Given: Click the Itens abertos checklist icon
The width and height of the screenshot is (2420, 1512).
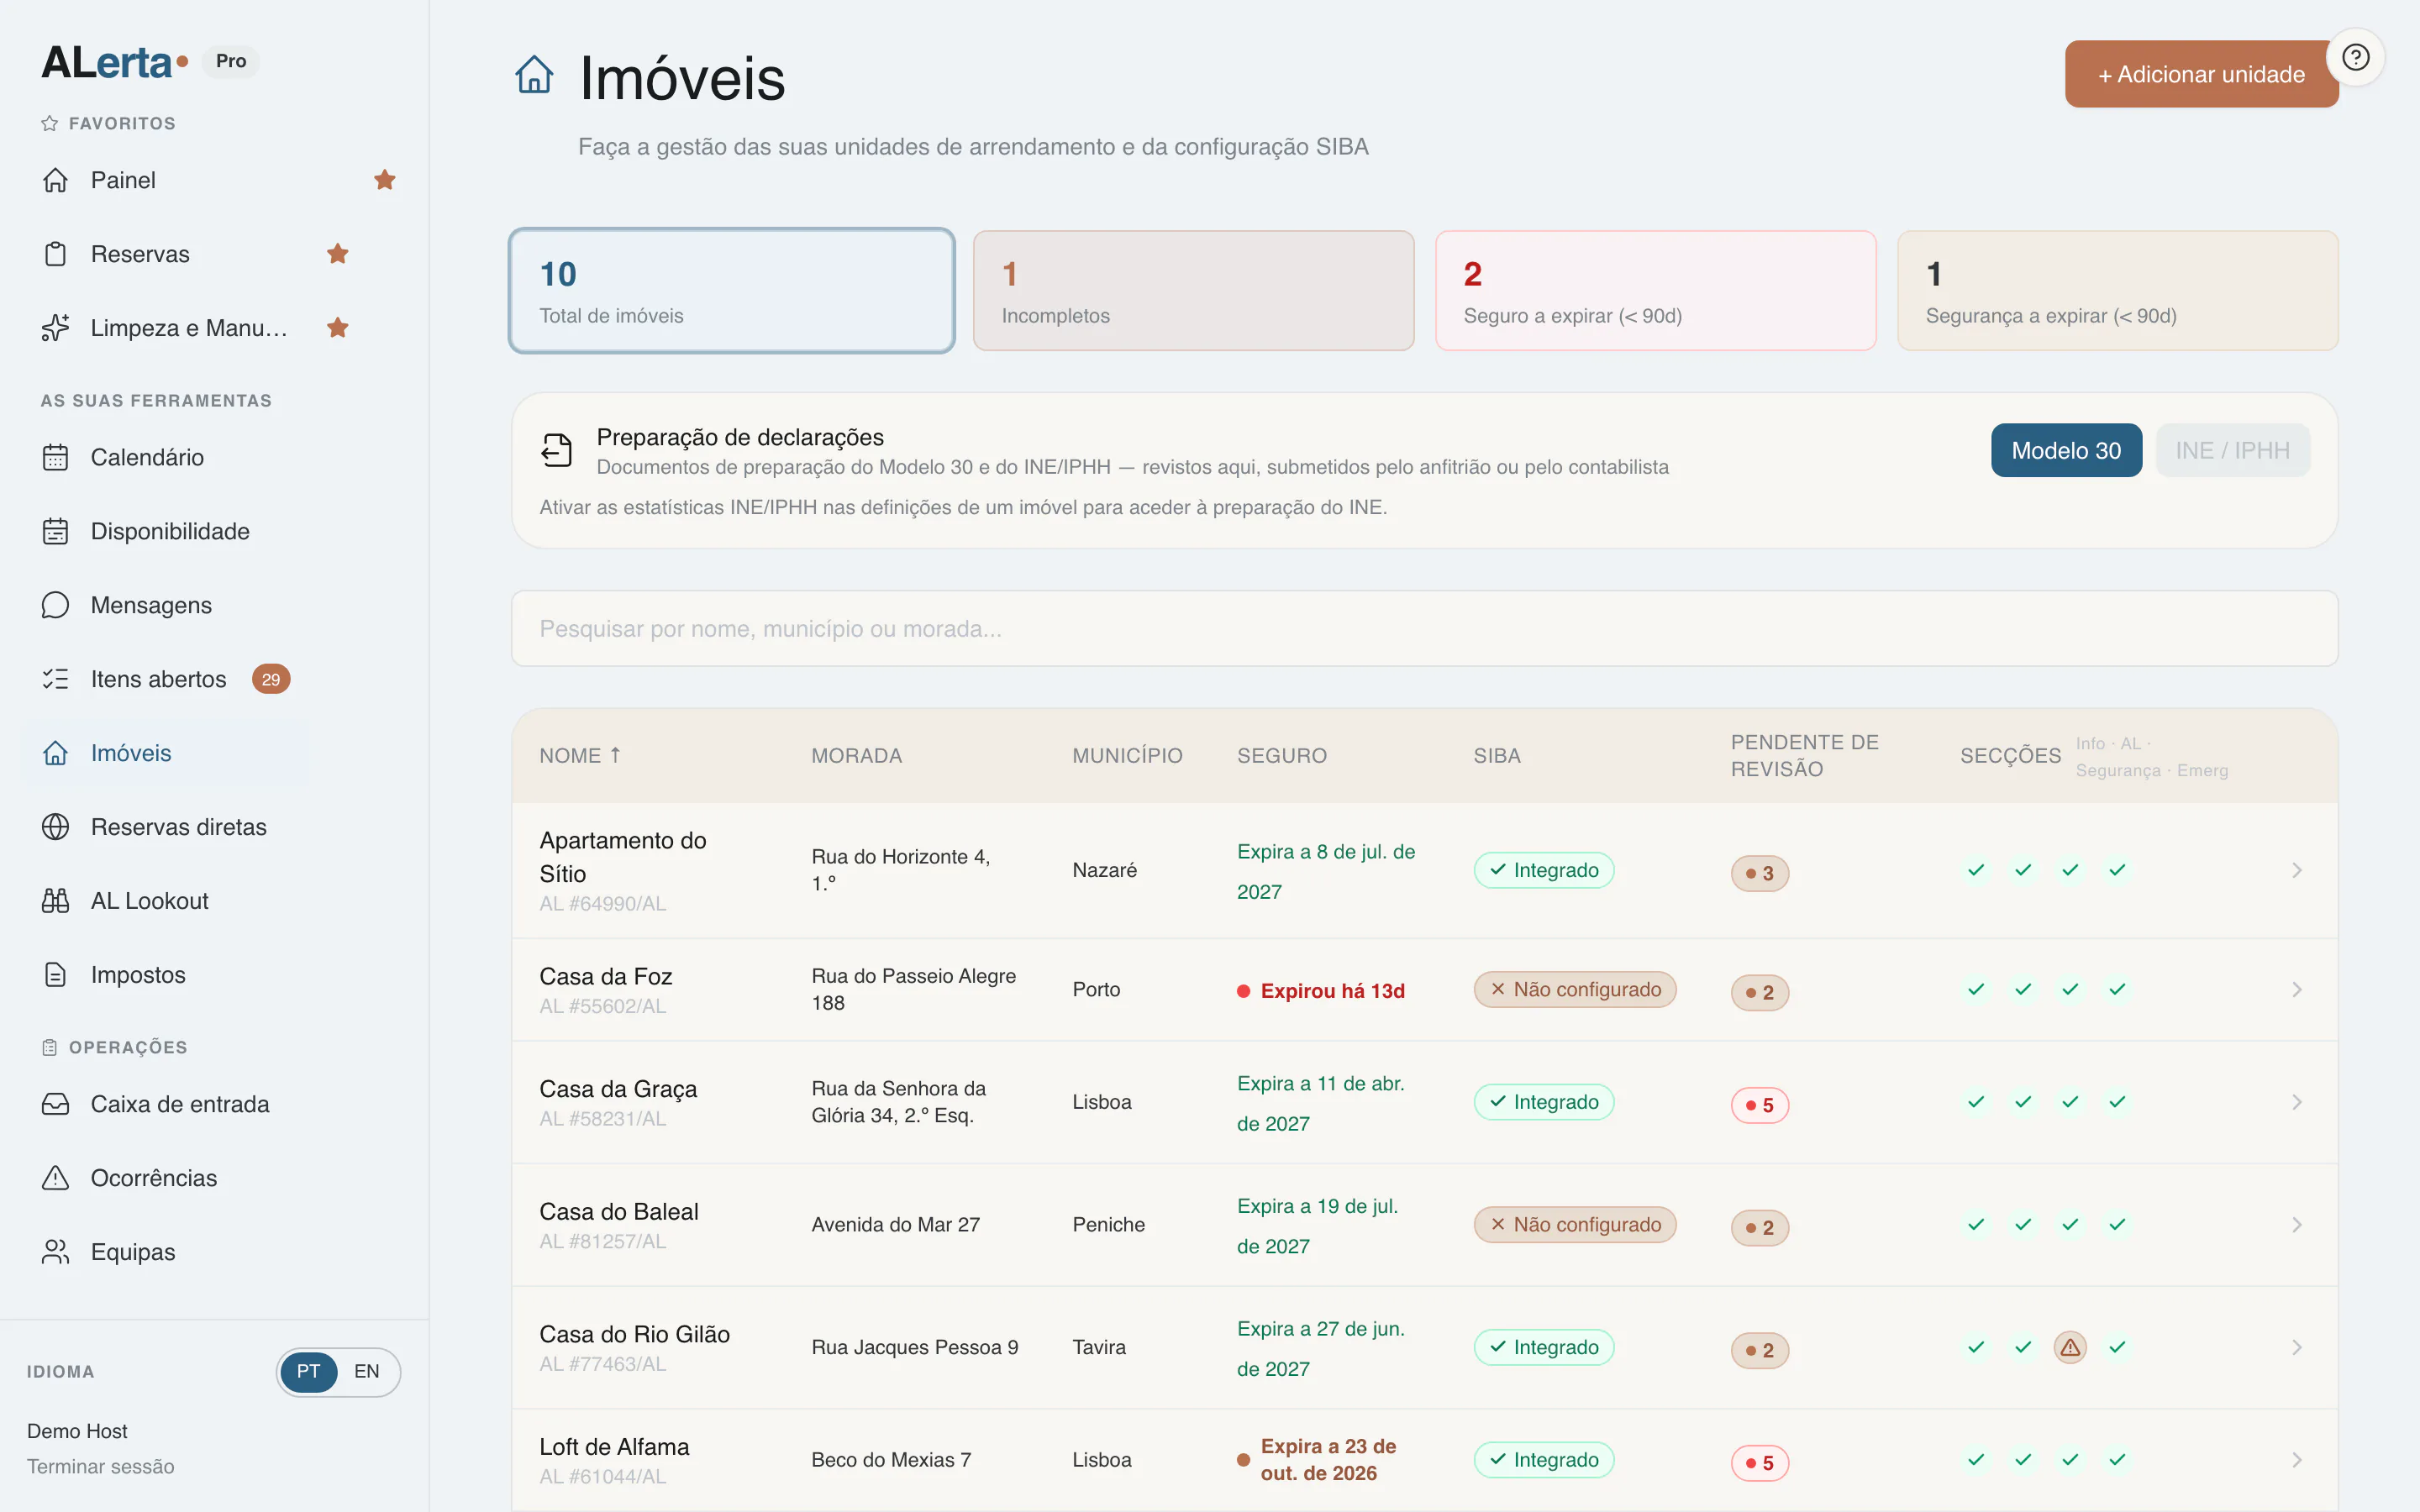Looking at the screenshot, I should point(56,679).
